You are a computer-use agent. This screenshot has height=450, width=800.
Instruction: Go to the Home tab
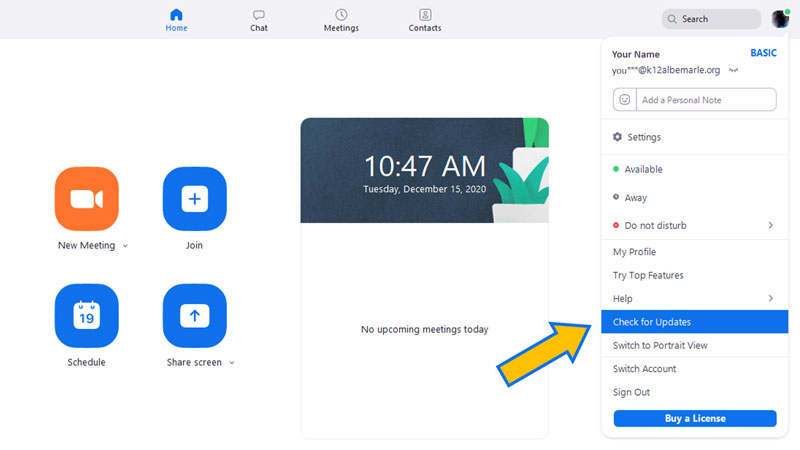point(176,20)
